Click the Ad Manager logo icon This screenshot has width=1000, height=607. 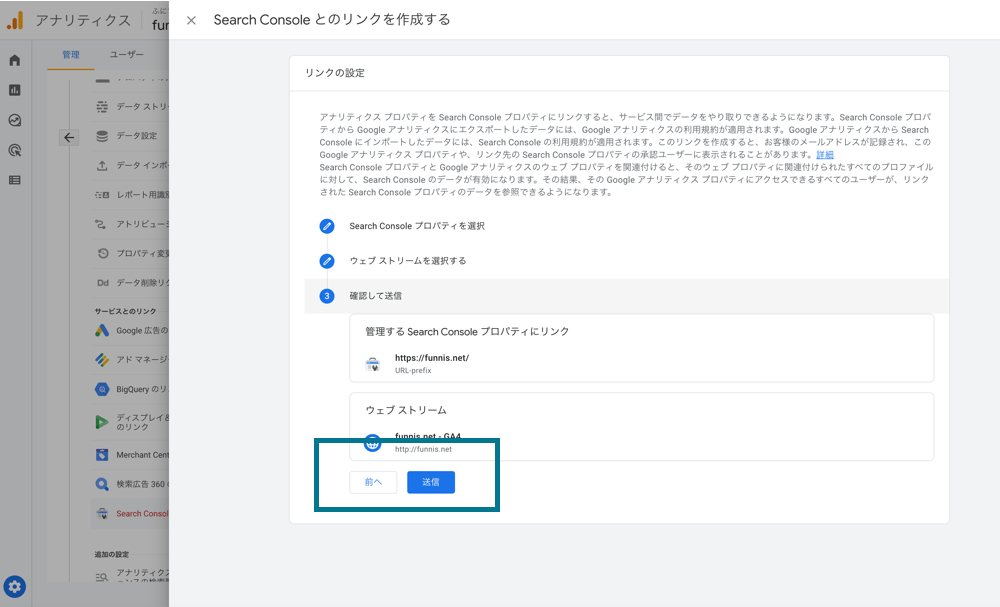102,360
